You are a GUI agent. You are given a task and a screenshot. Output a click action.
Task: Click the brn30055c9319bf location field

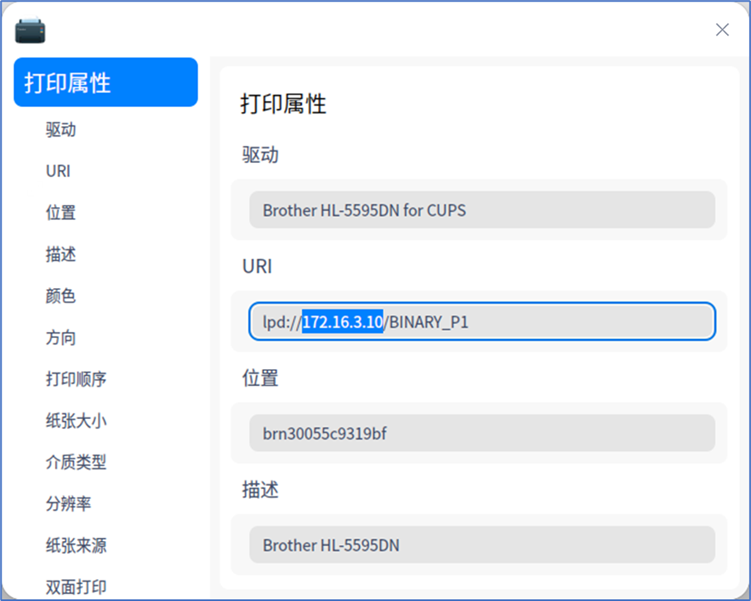(482, 433)
